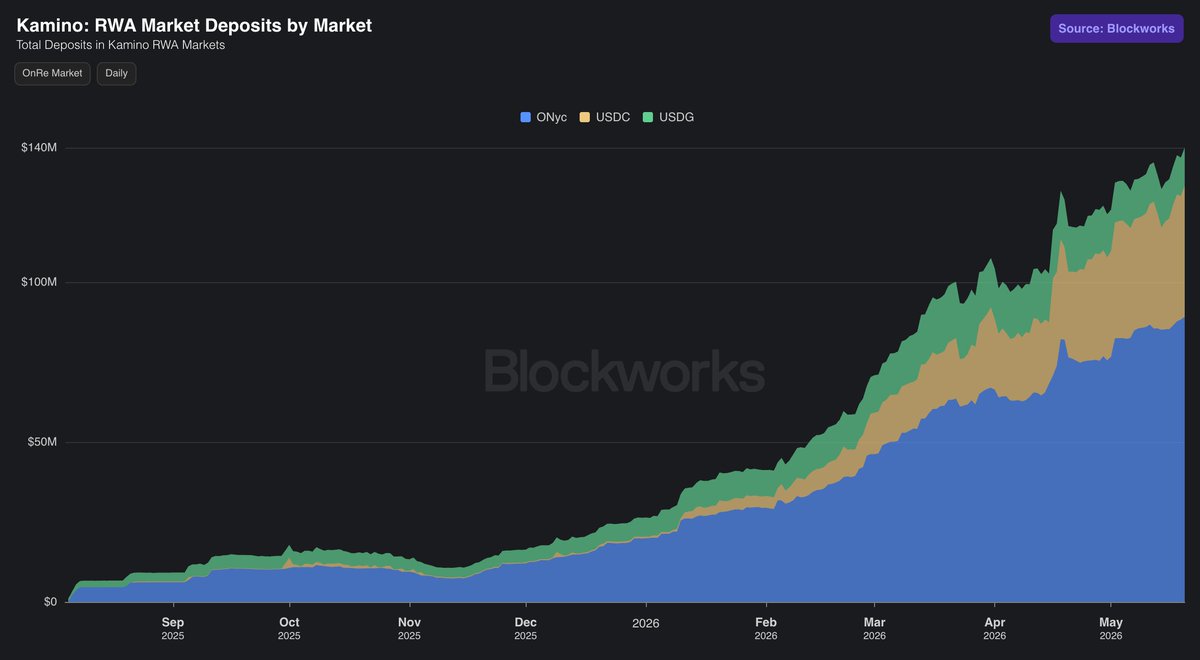
Task: Click the Nov 2025 x-axis label
Action: click(409, 628)
